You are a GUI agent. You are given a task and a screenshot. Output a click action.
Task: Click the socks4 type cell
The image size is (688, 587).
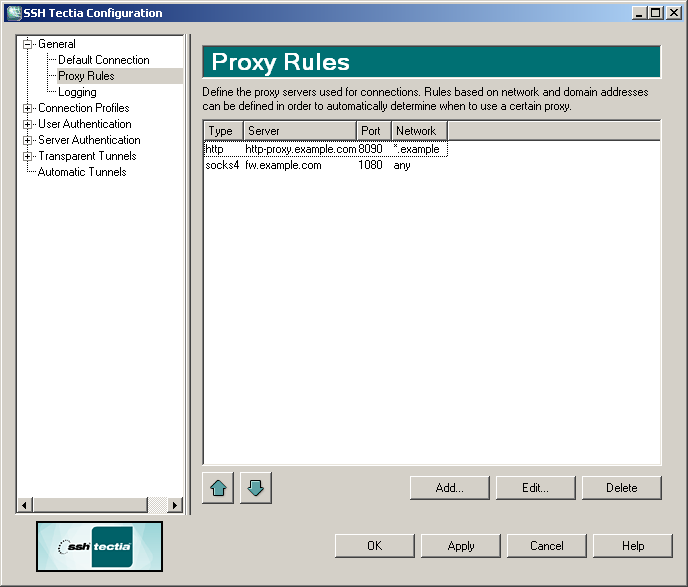click(222, 165)
